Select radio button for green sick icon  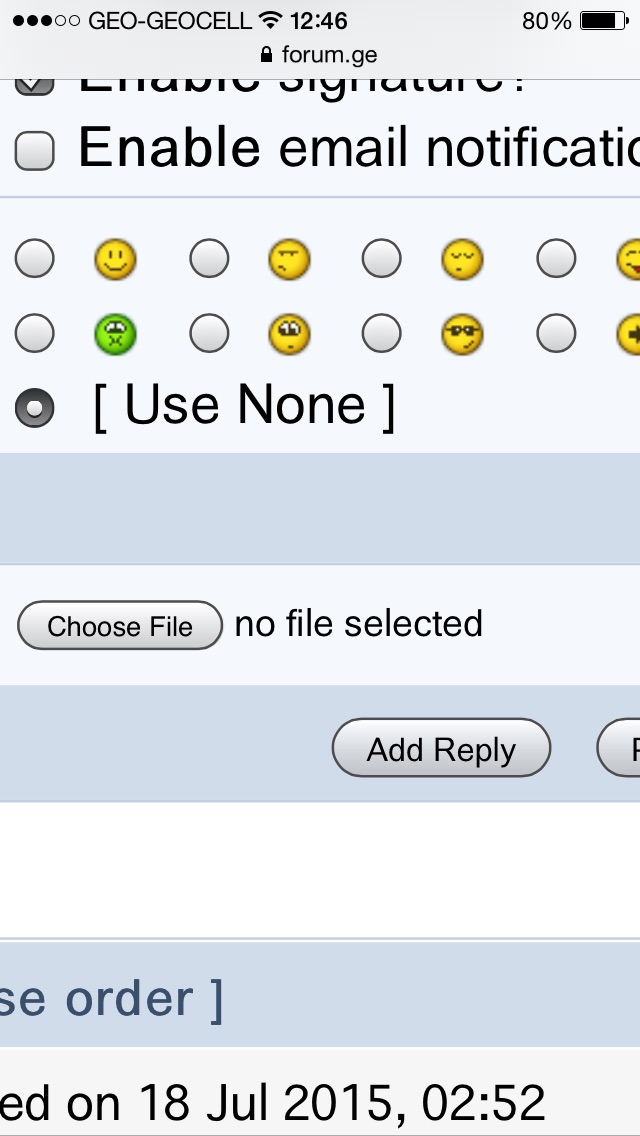[35, 333]
